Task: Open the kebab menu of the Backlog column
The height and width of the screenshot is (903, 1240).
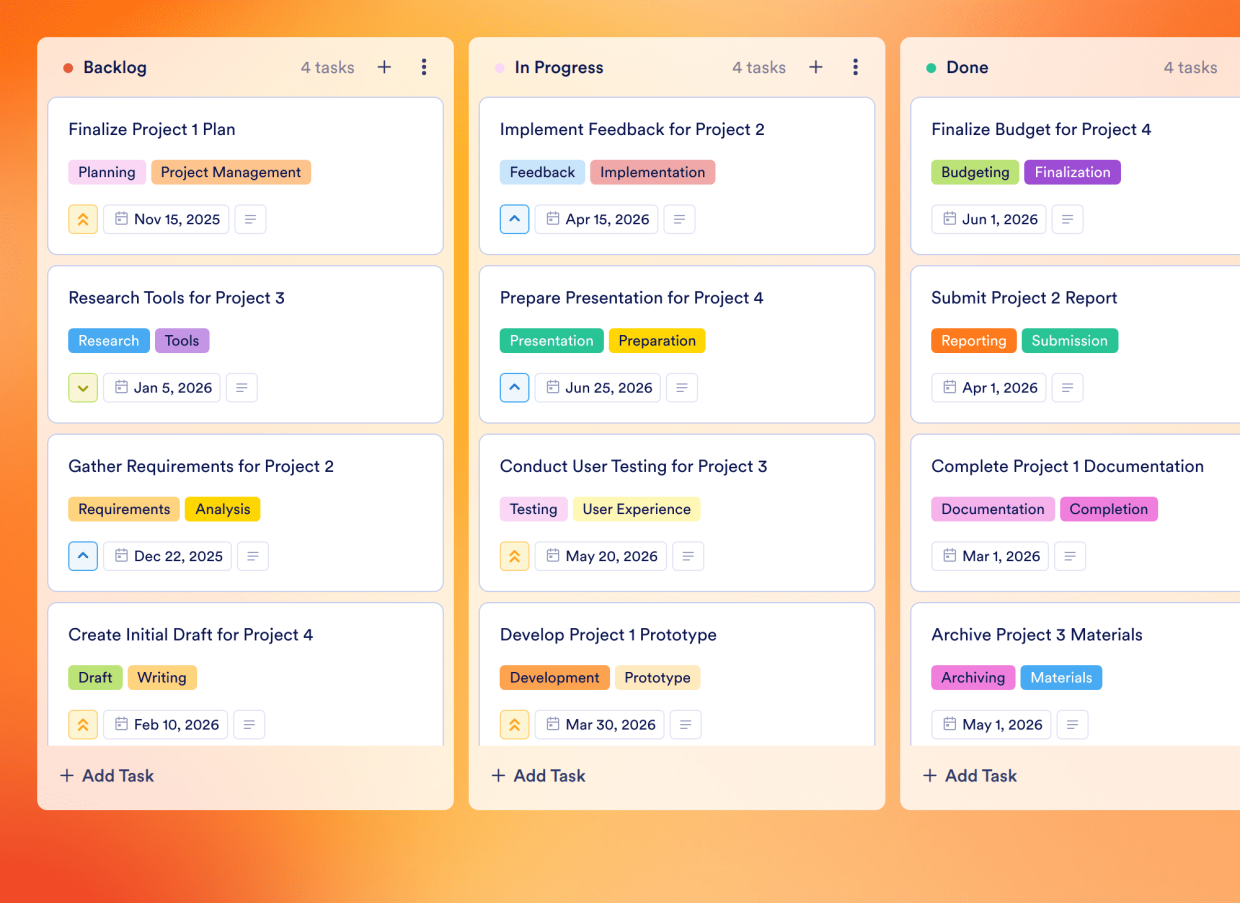Action: pyautogui.click(x=424, y=67)
